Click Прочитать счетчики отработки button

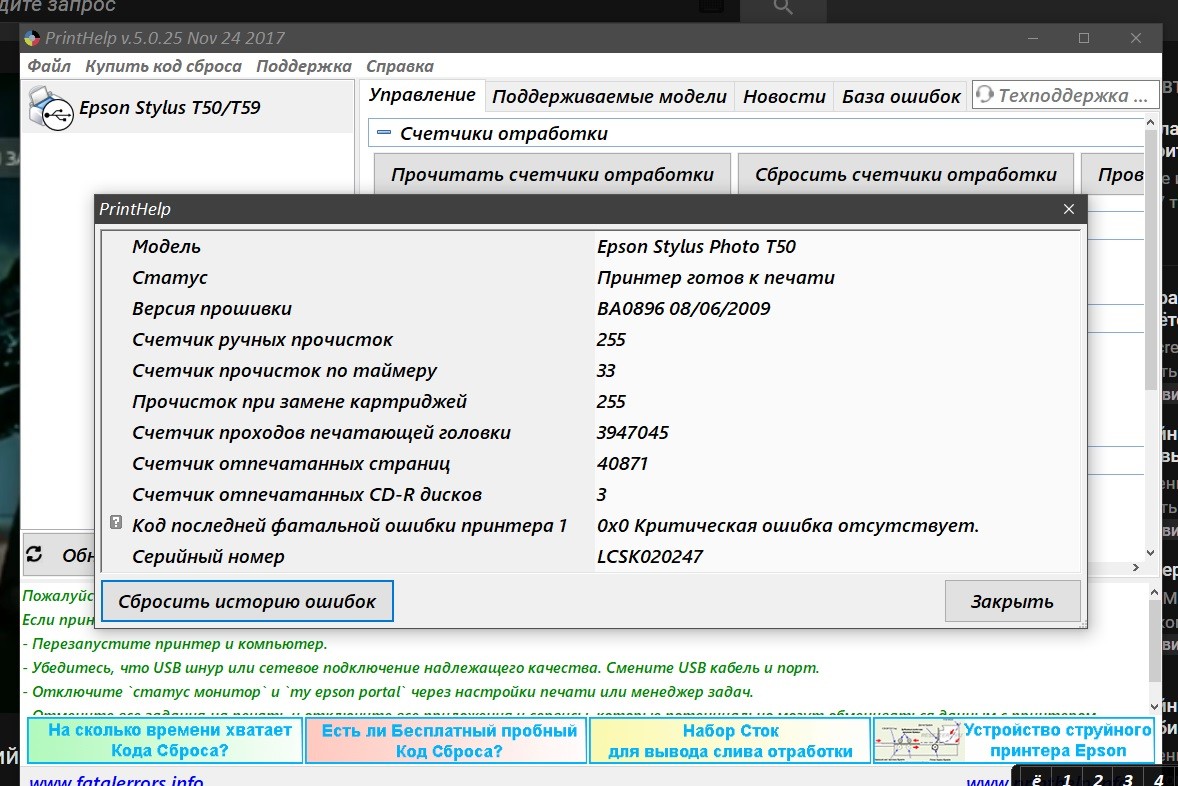[x=552, y=174]
